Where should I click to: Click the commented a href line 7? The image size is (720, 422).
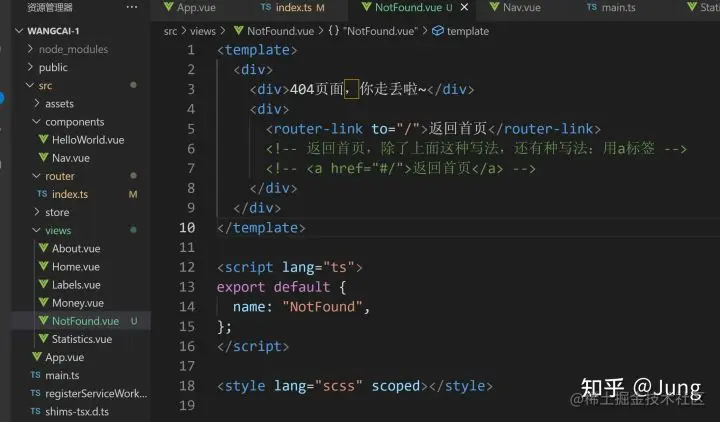pyautogui.click(x=400, y=169)
